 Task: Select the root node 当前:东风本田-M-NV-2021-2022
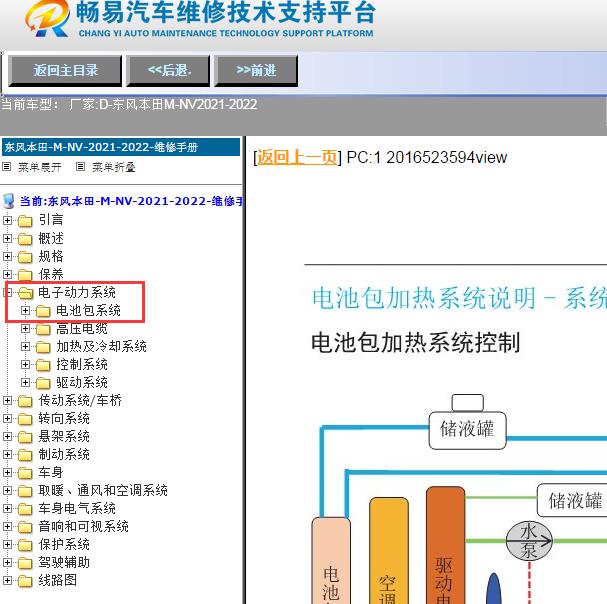pyautogui.click(x=131, y=201)
